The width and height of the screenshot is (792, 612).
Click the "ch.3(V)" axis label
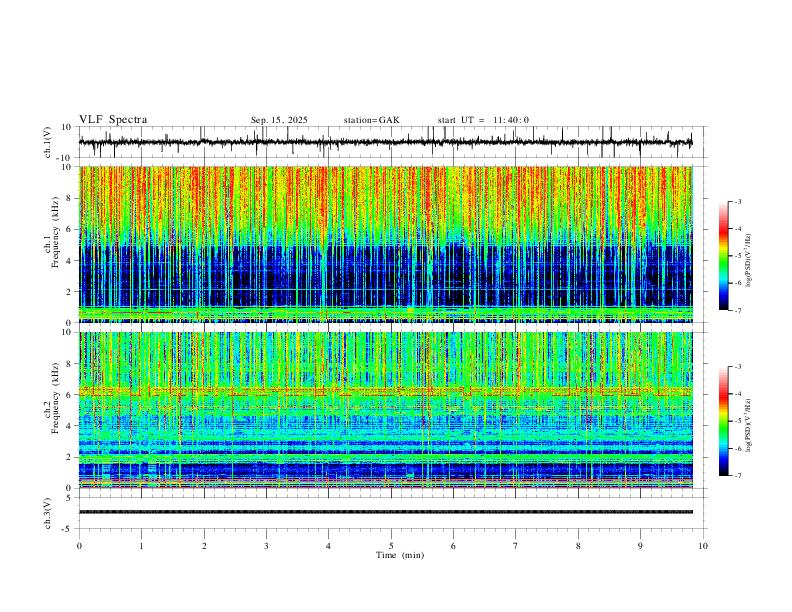tap(48, 513)
